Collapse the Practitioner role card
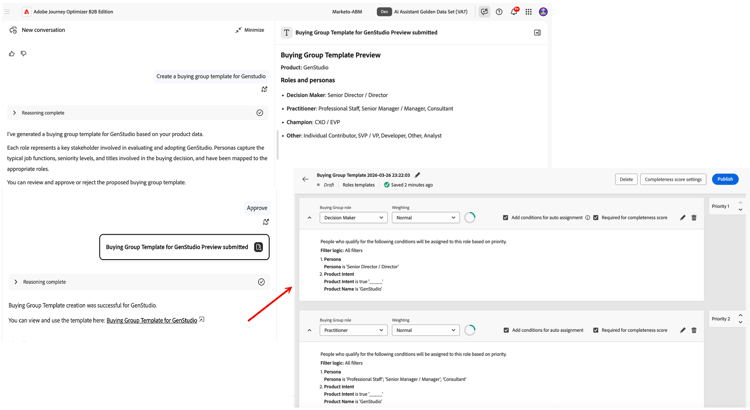This screenshot has height=410, width=750. pos(309,330)
